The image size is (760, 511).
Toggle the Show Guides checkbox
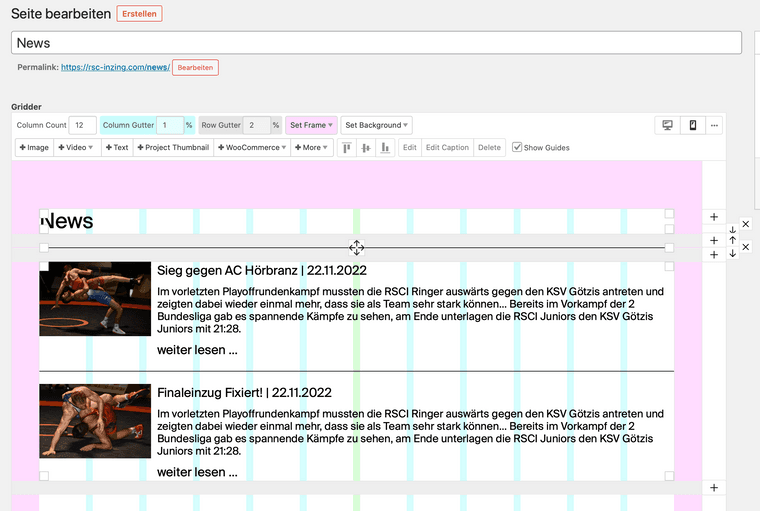coord(517,147)
